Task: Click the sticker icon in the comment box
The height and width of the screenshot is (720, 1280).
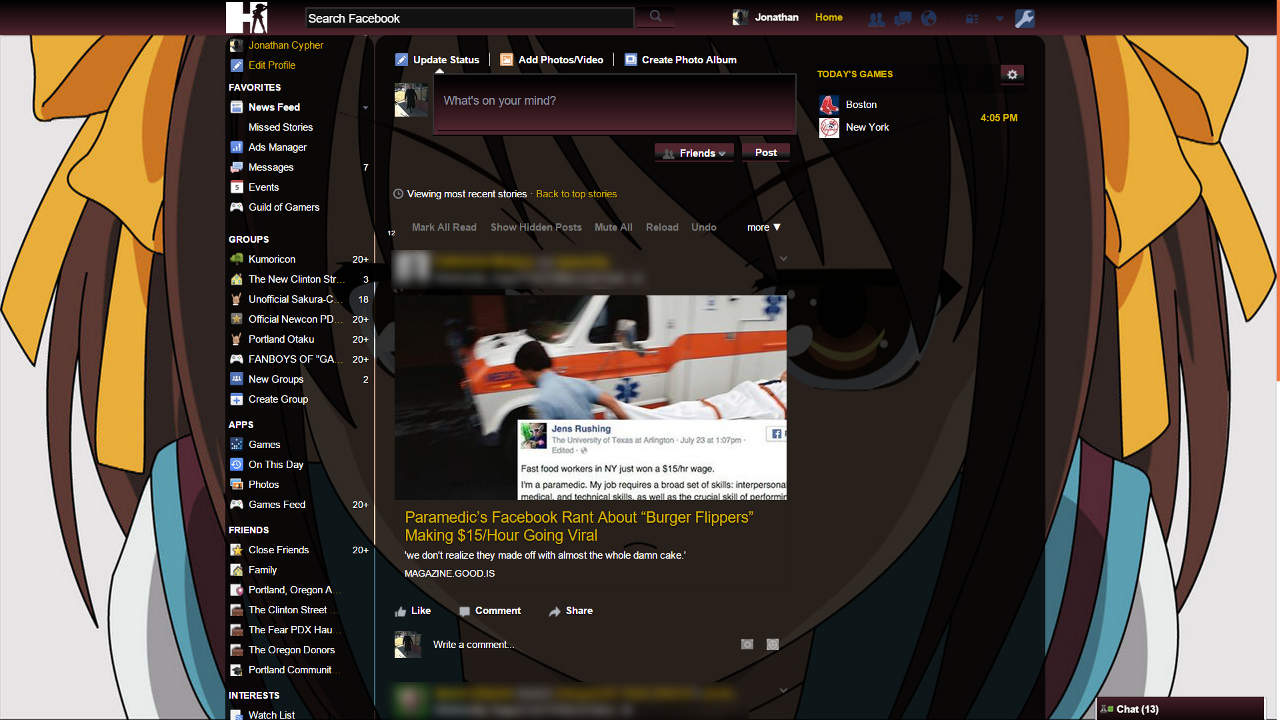Action: click(772, 645)
